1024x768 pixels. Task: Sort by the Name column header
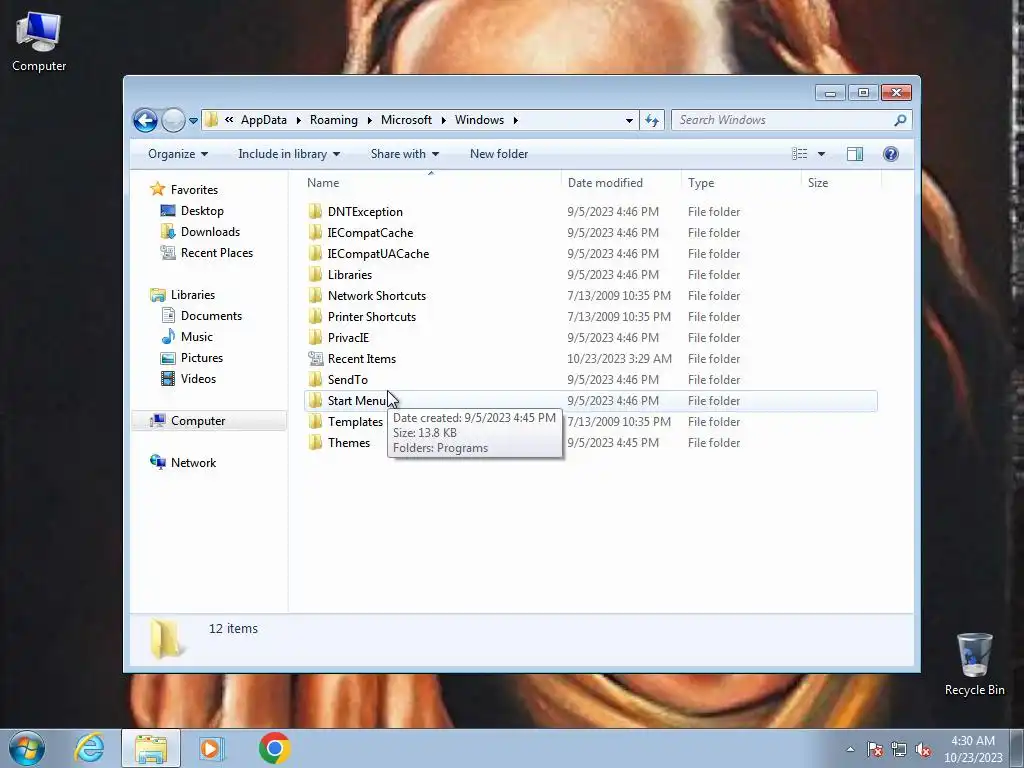tap(432, 183)
